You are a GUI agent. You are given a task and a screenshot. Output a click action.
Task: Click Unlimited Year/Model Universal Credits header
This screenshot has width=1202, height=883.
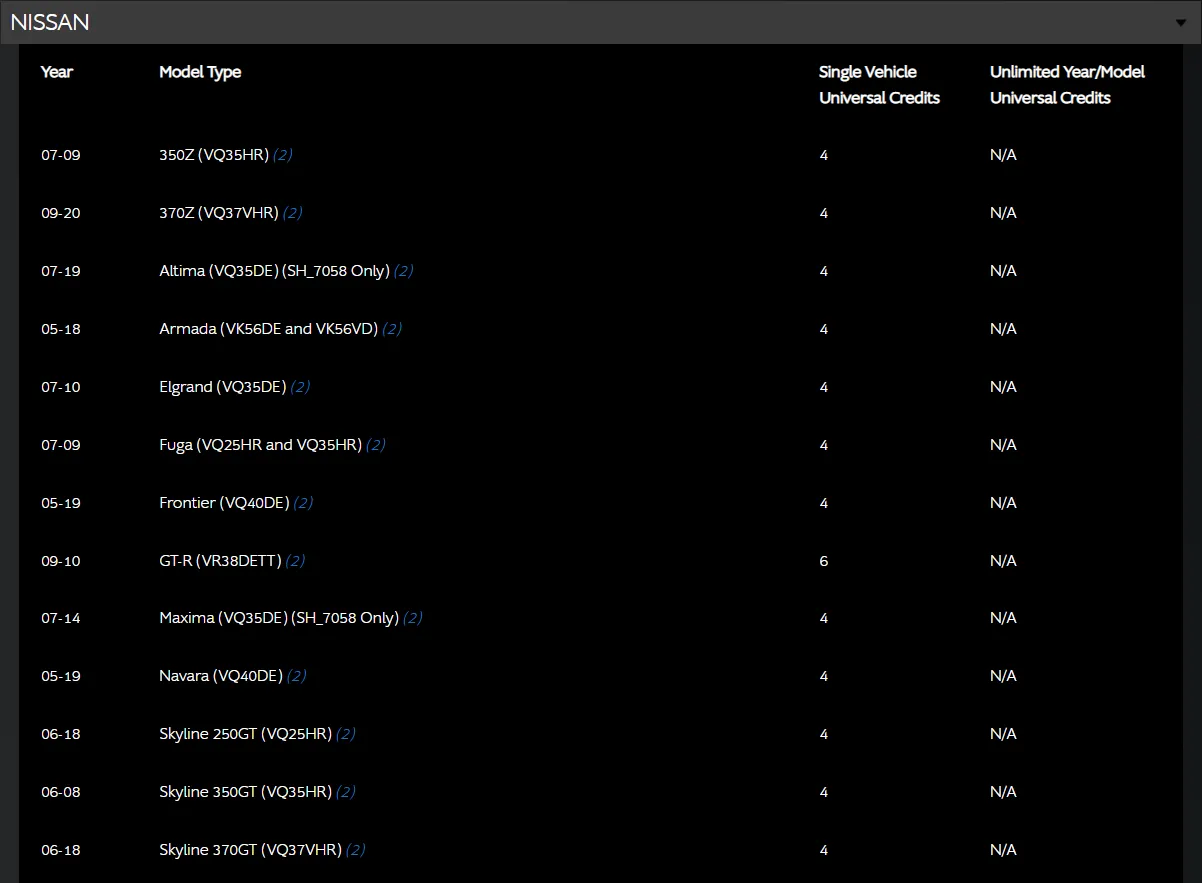tap(1067, 85)
